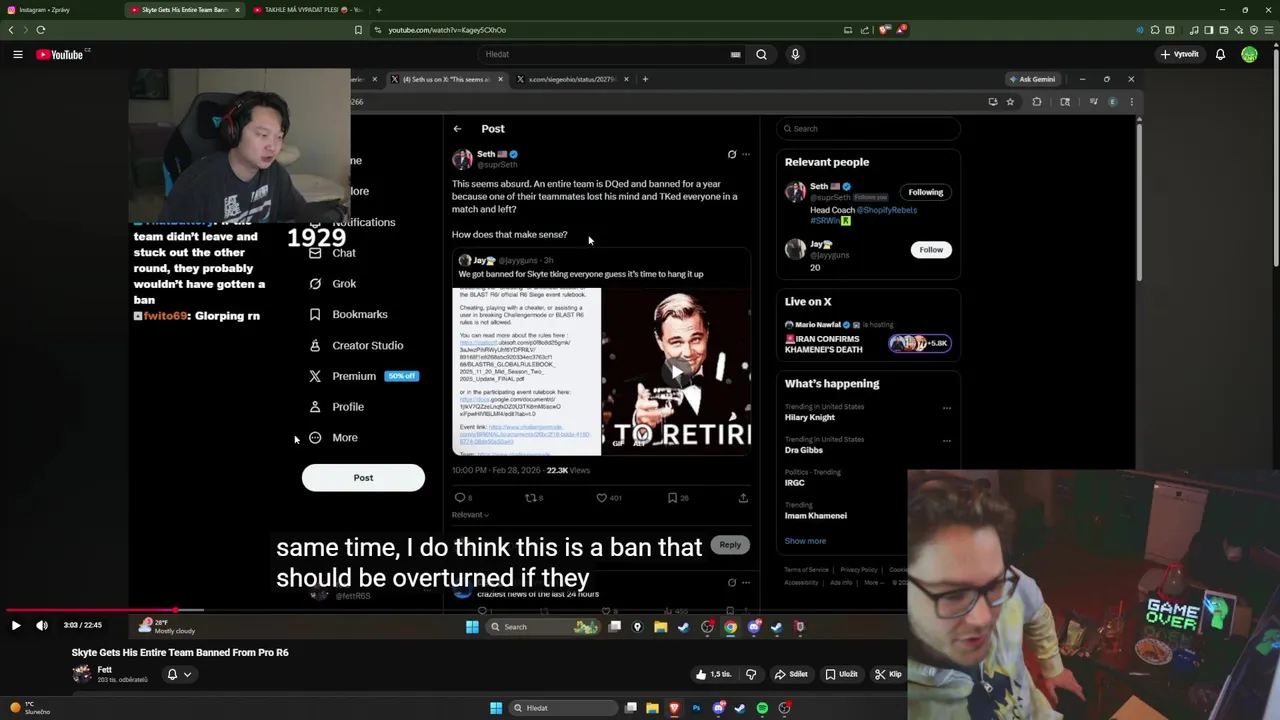Open the Vytvořit create button
This screenshot has width=1280, height=720.
[1180, 54]
